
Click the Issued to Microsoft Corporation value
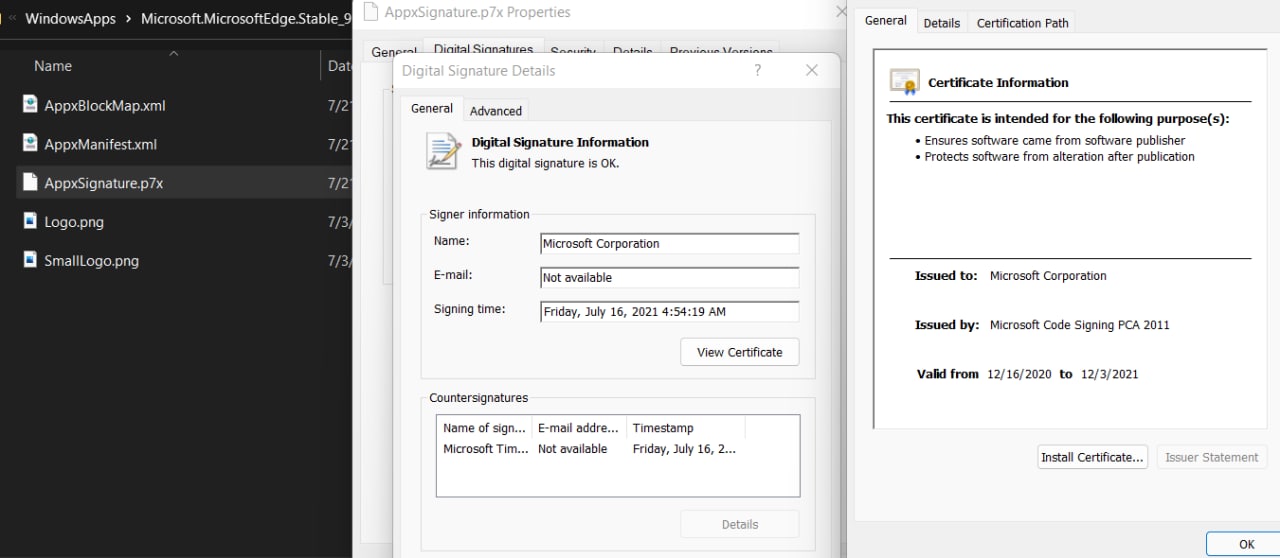tap(1048, 275)
